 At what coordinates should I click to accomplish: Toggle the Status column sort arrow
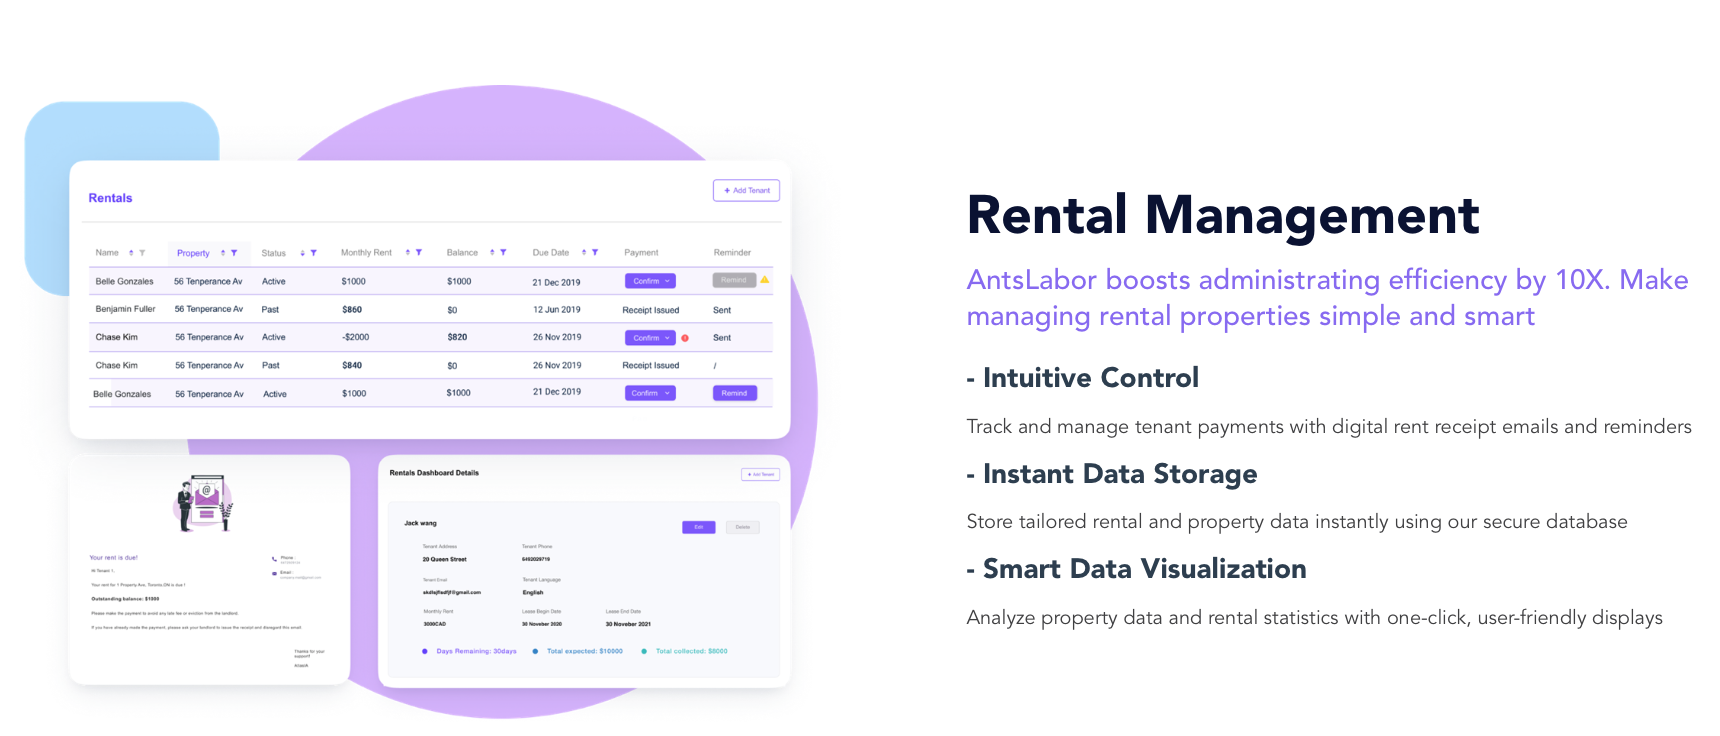[x=302, y=253]
